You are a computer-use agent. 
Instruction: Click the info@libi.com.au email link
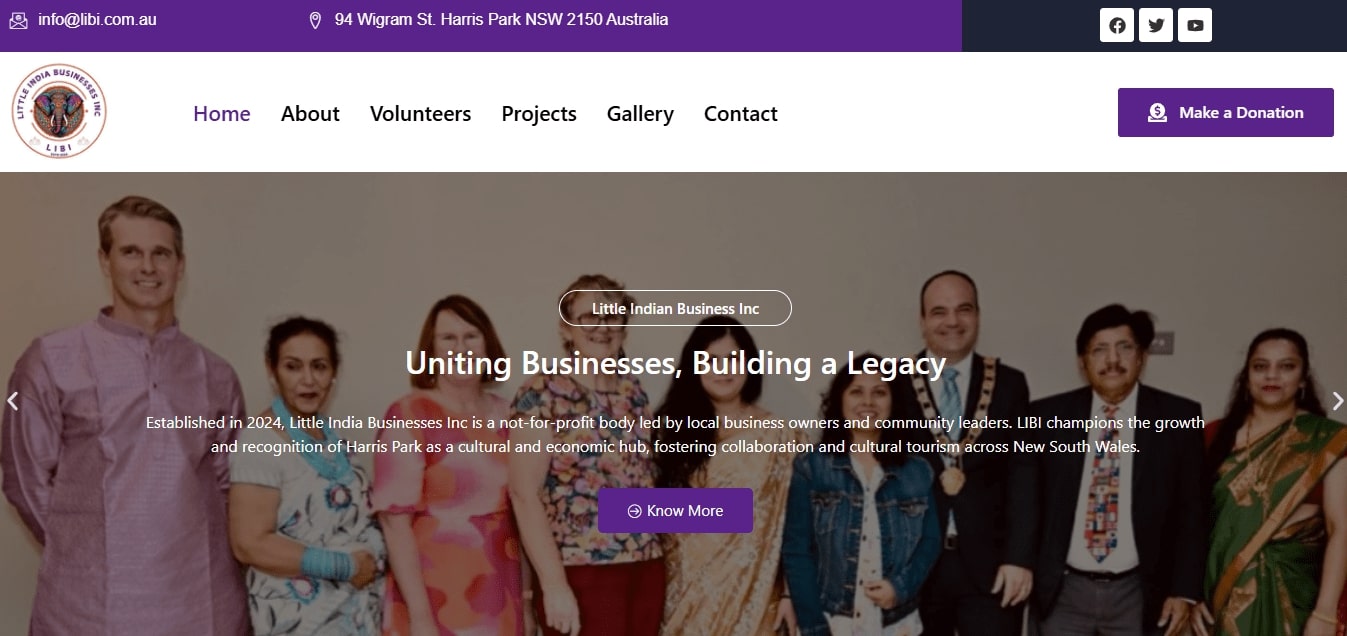(97, 20)
